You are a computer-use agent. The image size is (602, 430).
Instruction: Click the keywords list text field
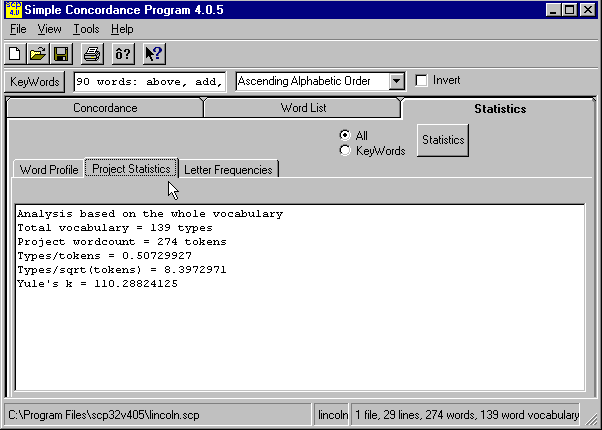point(149,81)
